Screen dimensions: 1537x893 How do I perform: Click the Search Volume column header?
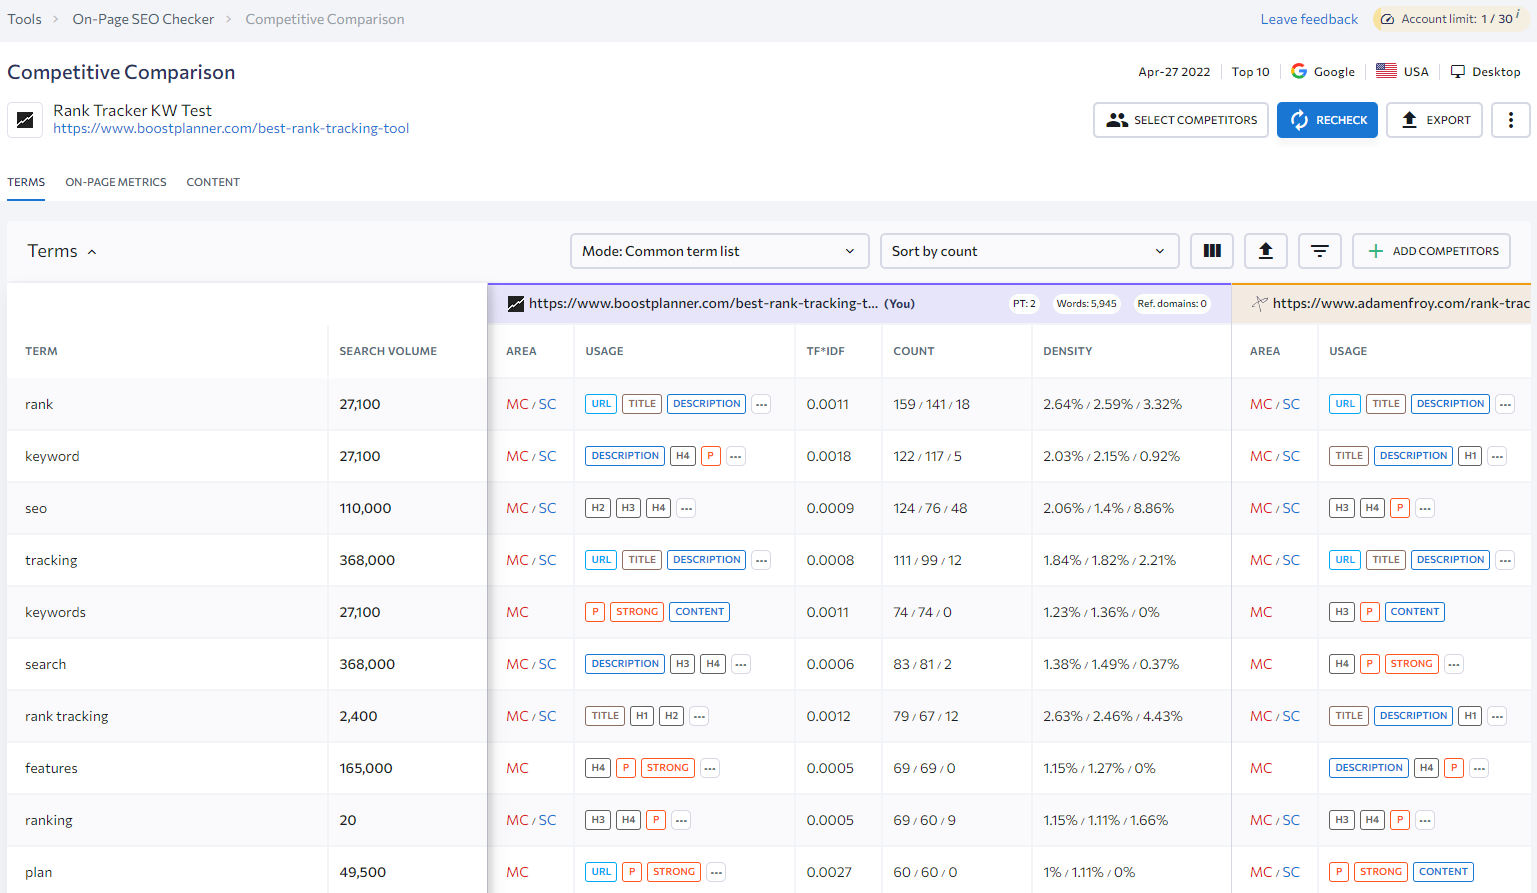point(388,351)
